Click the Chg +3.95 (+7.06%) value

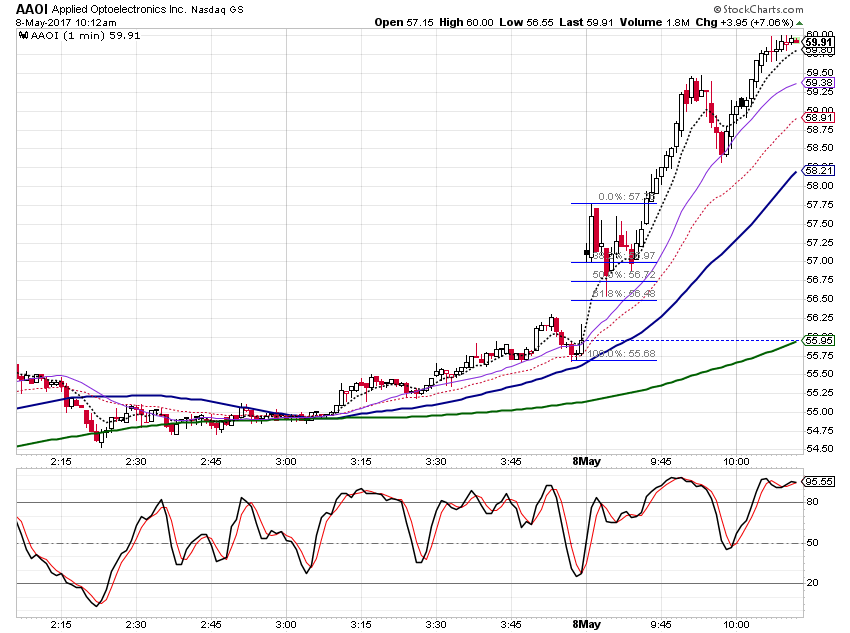click(744, 23)
